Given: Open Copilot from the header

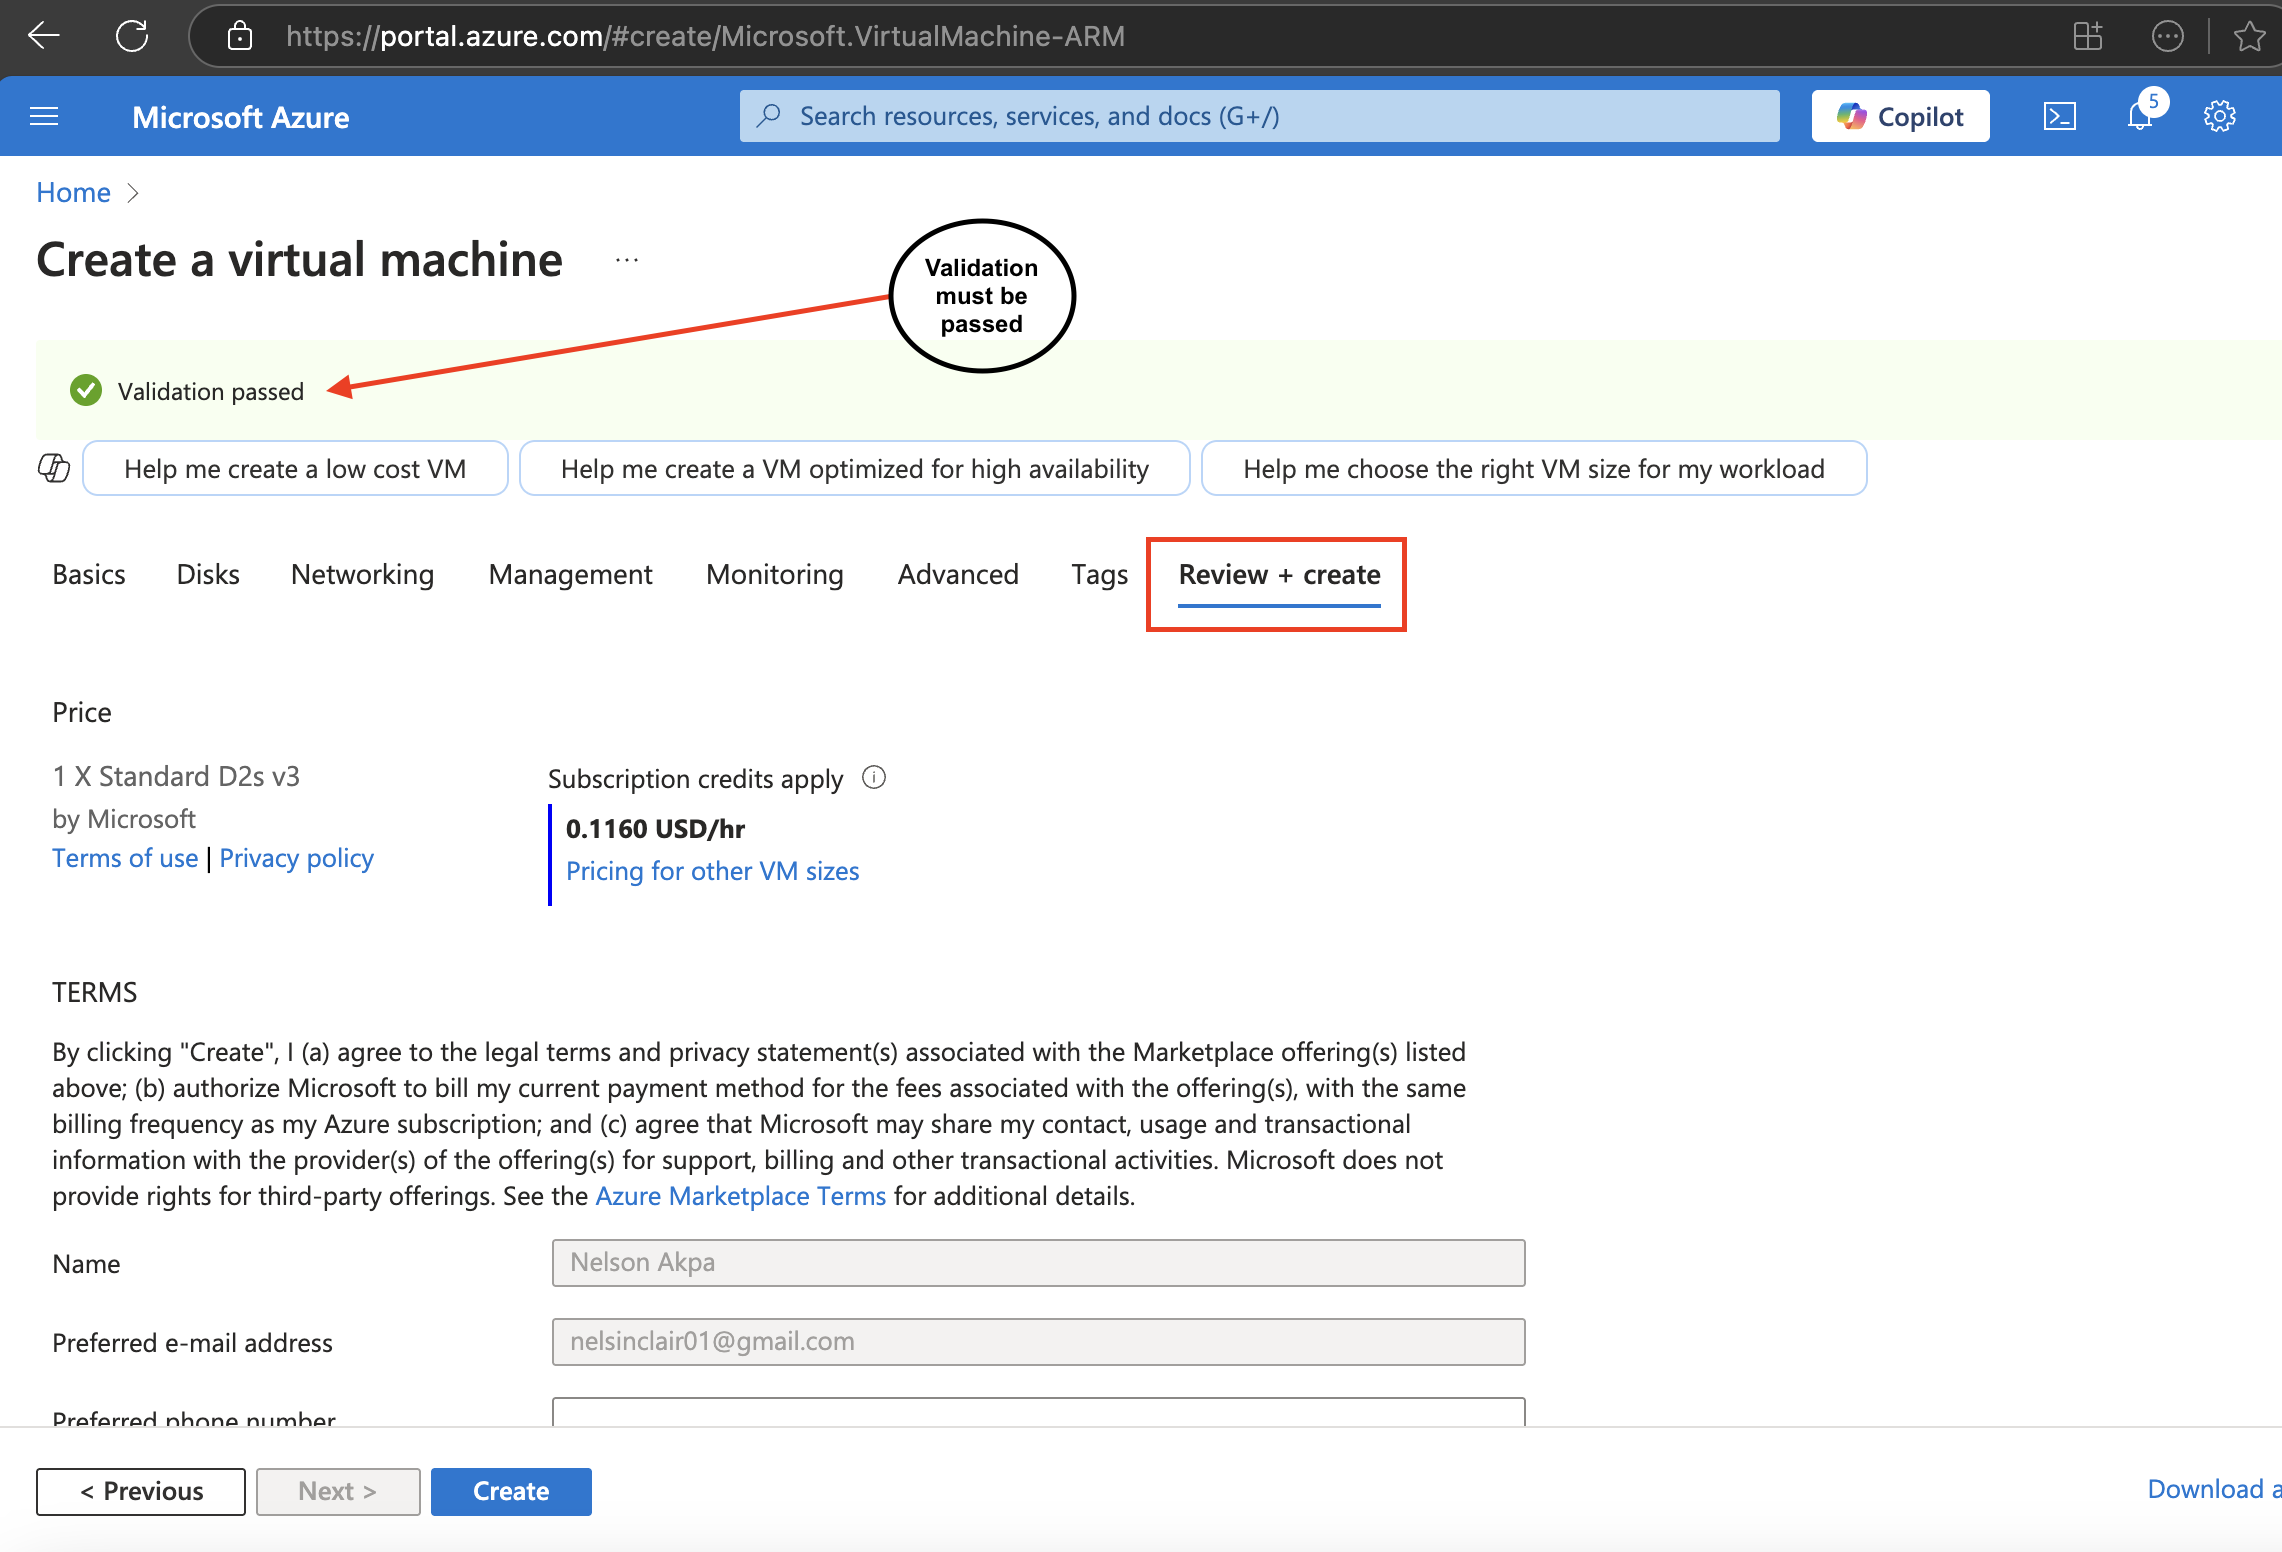Looking at the screenshot, I should point(1900,116).
